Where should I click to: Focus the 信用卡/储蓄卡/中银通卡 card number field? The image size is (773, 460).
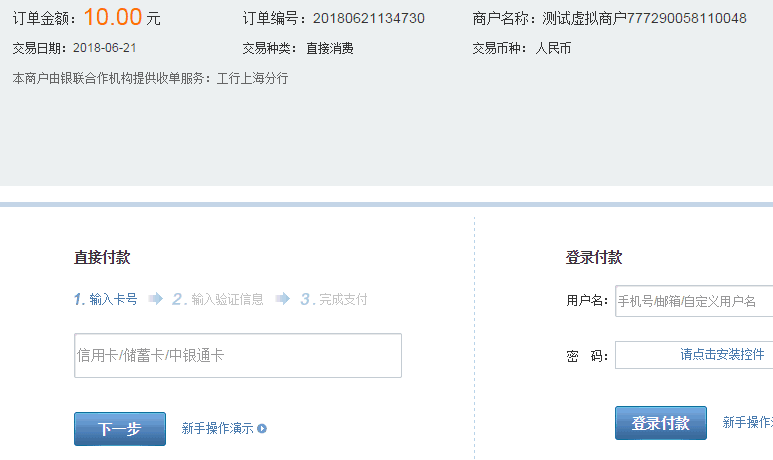(x=238, y=355)
